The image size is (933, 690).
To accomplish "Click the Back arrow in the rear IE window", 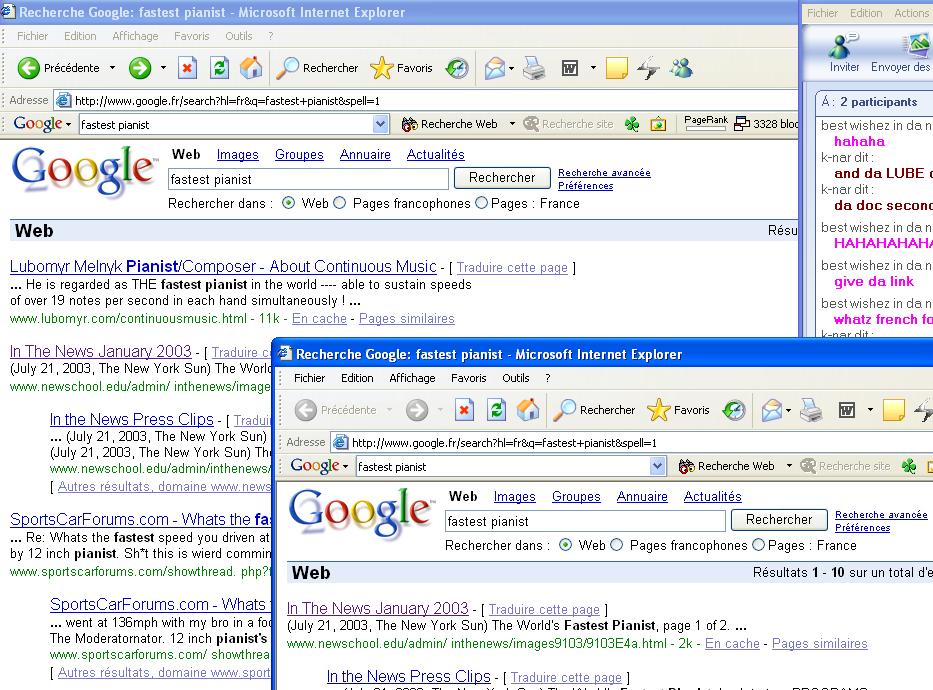I will click(29, 68).
